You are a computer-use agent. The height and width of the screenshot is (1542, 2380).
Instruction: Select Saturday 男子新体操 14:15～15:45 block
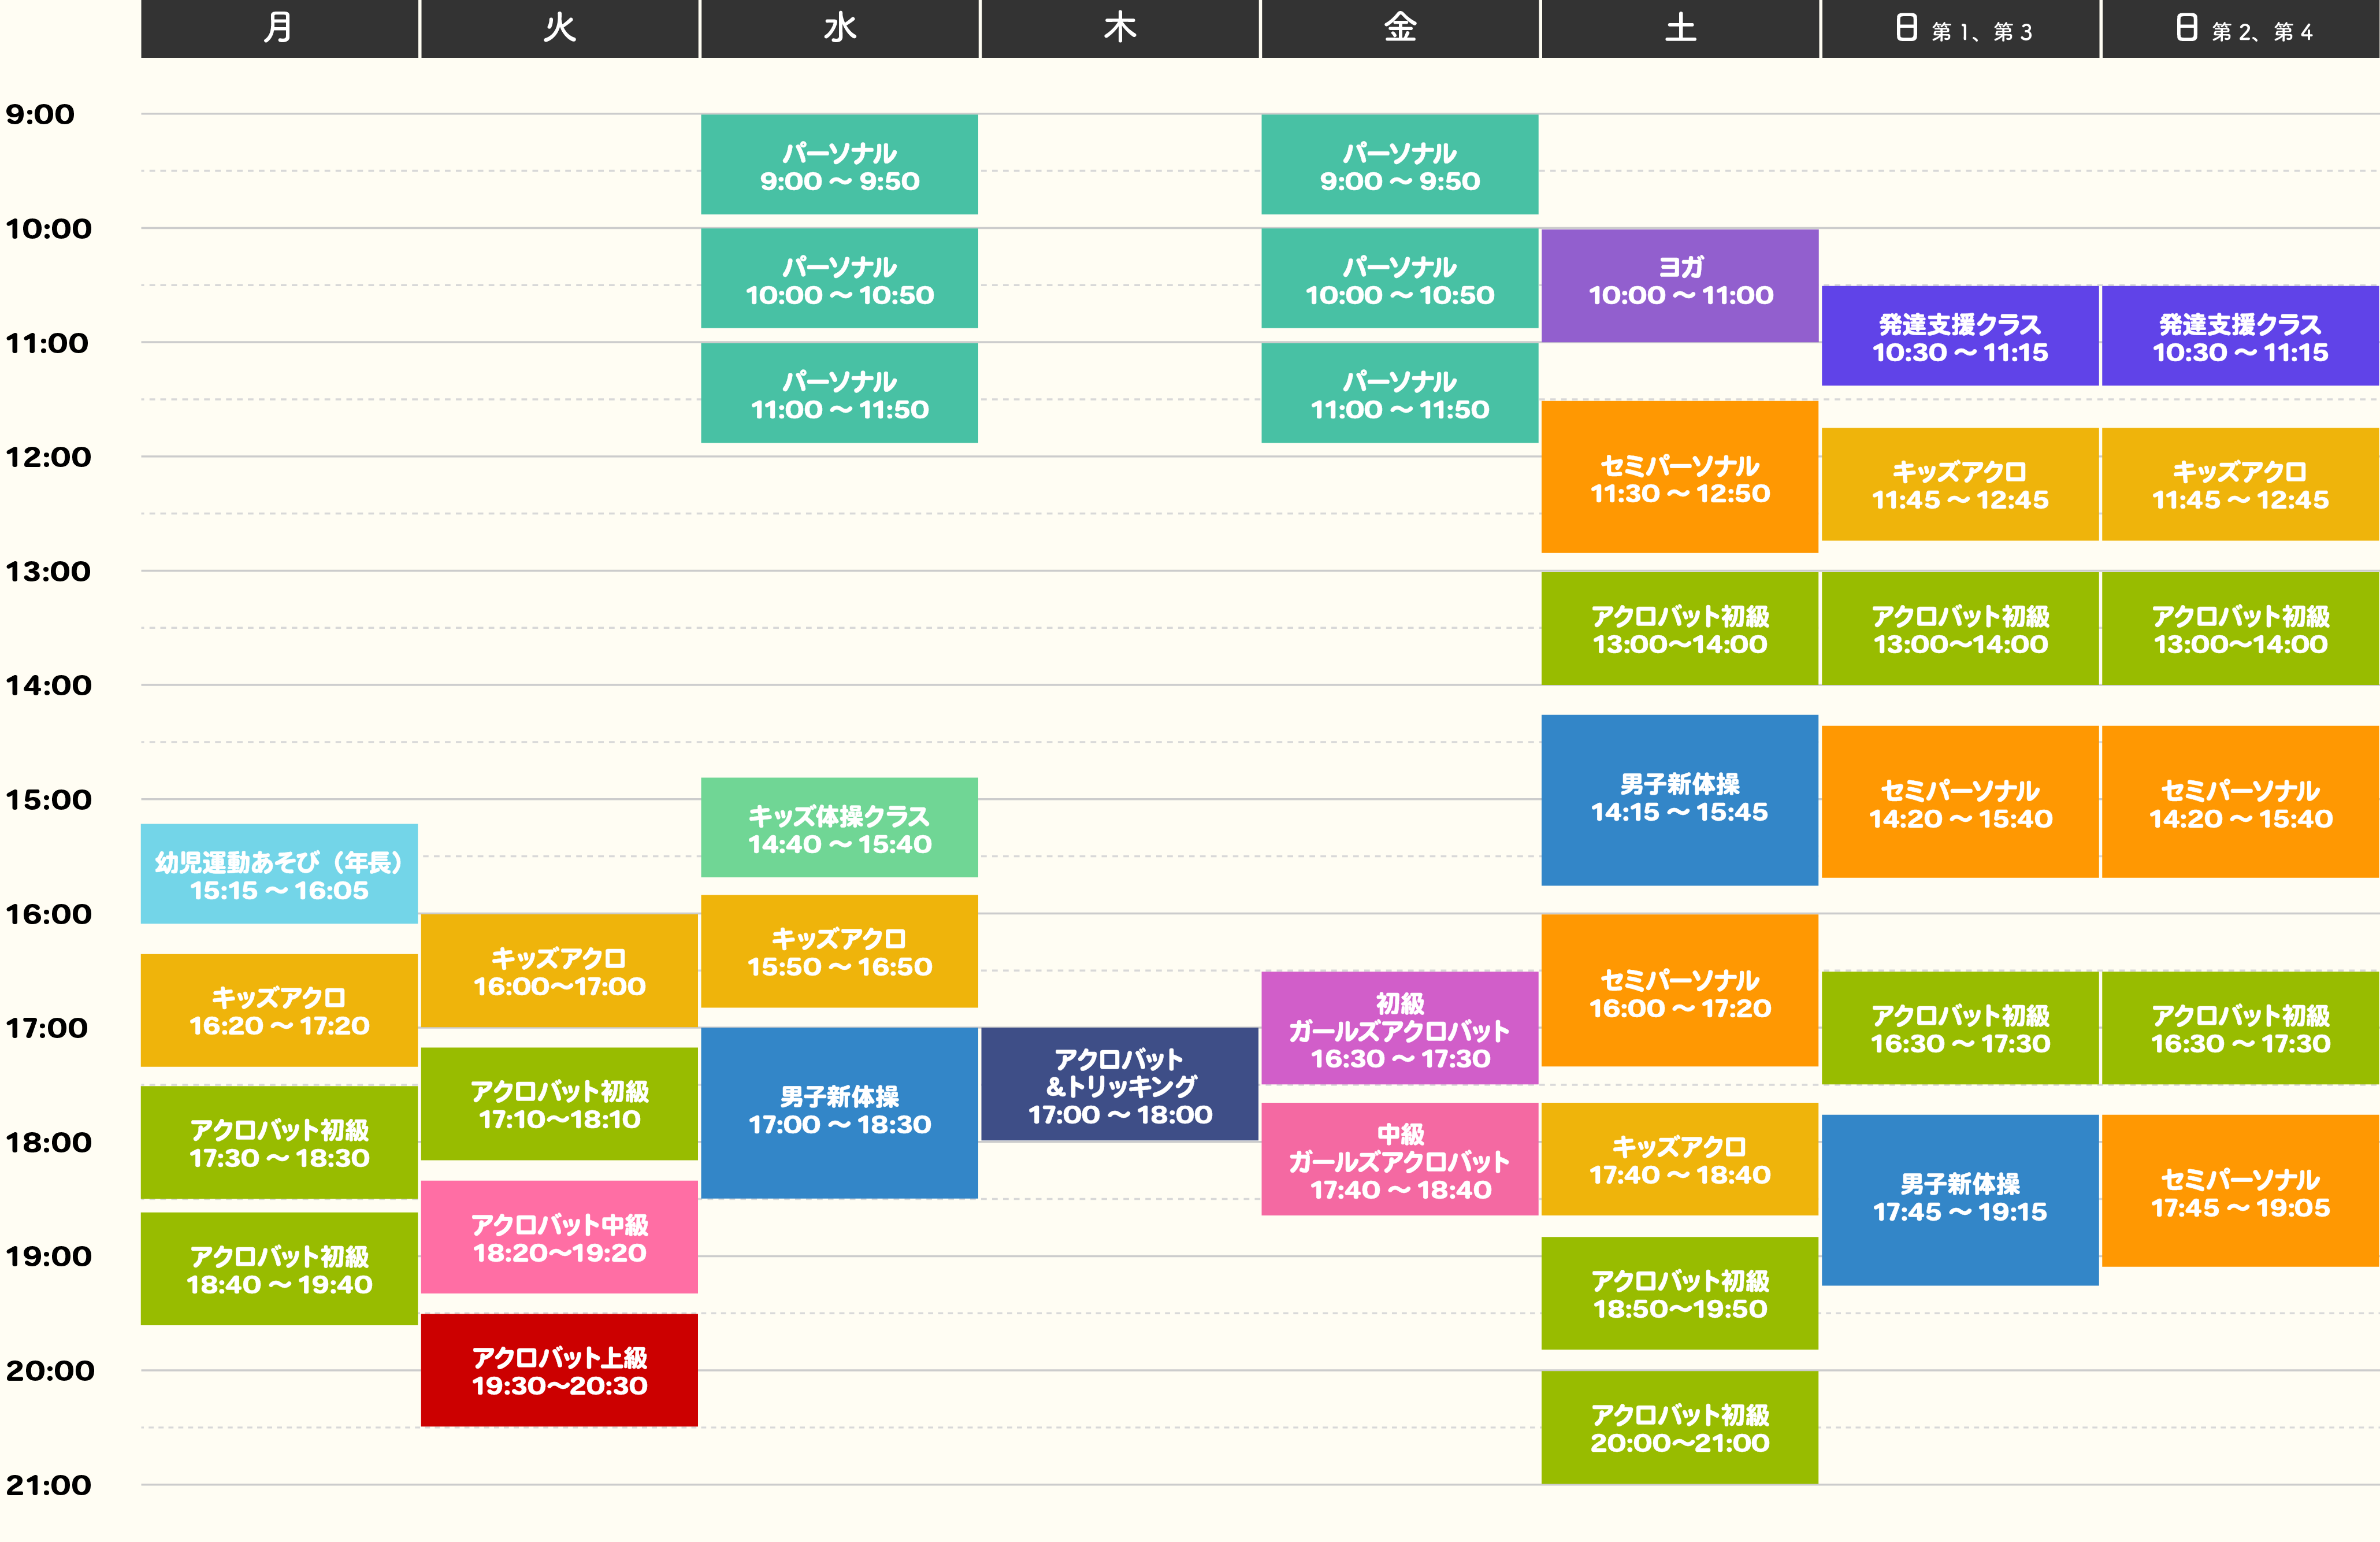[x=1680, y=800]
